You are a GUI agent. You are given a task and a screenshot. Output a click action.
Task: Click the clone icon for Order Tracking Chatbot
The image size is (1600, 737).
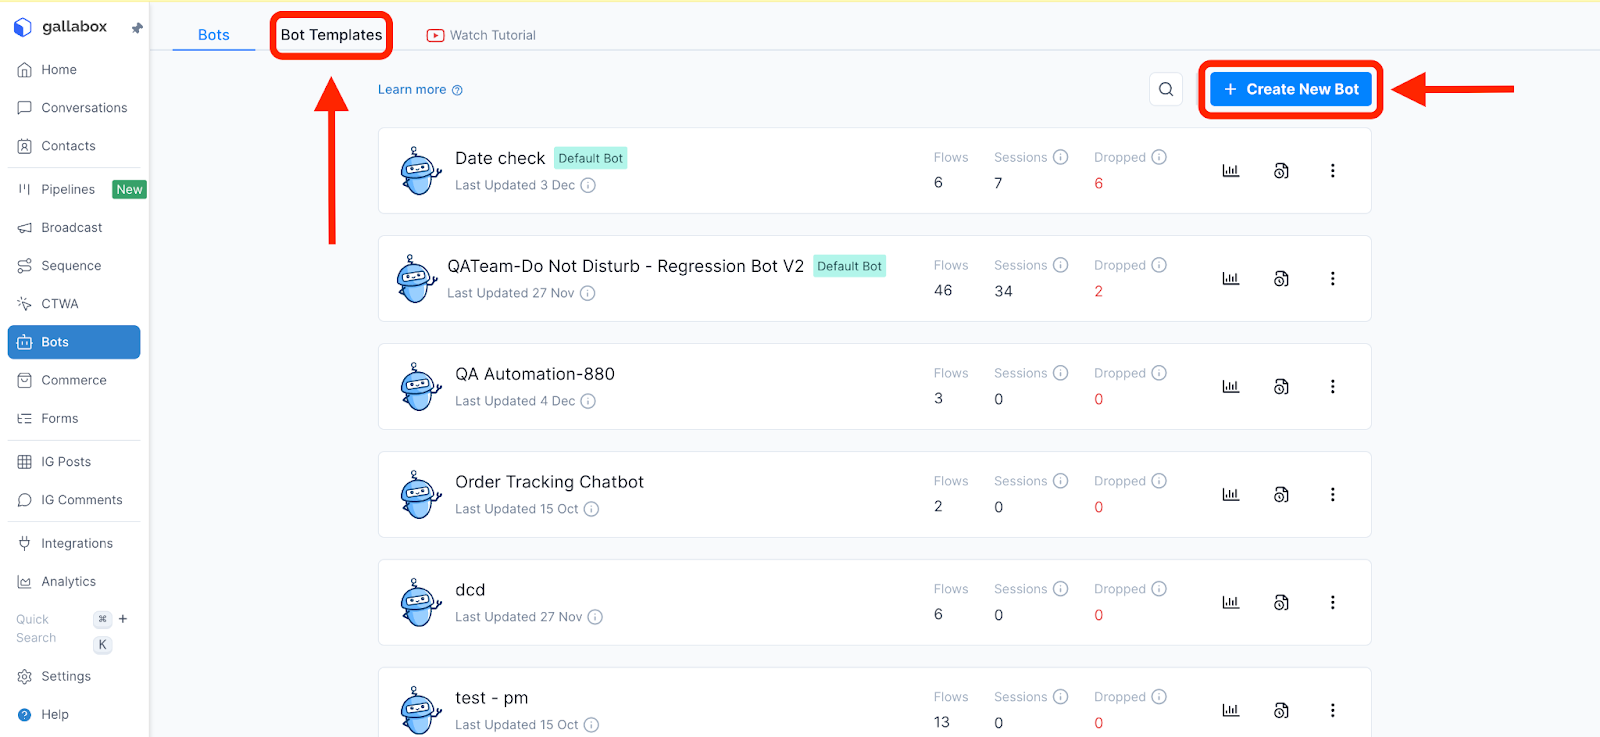[x=1281, y=495]
